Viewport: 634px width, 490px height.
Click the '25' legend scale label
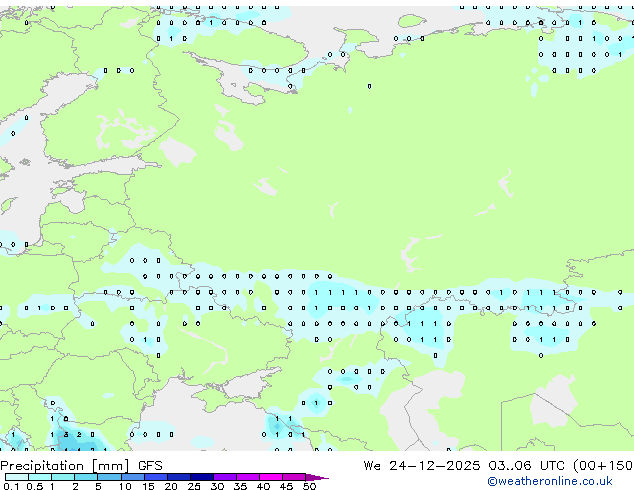point(194,486)
